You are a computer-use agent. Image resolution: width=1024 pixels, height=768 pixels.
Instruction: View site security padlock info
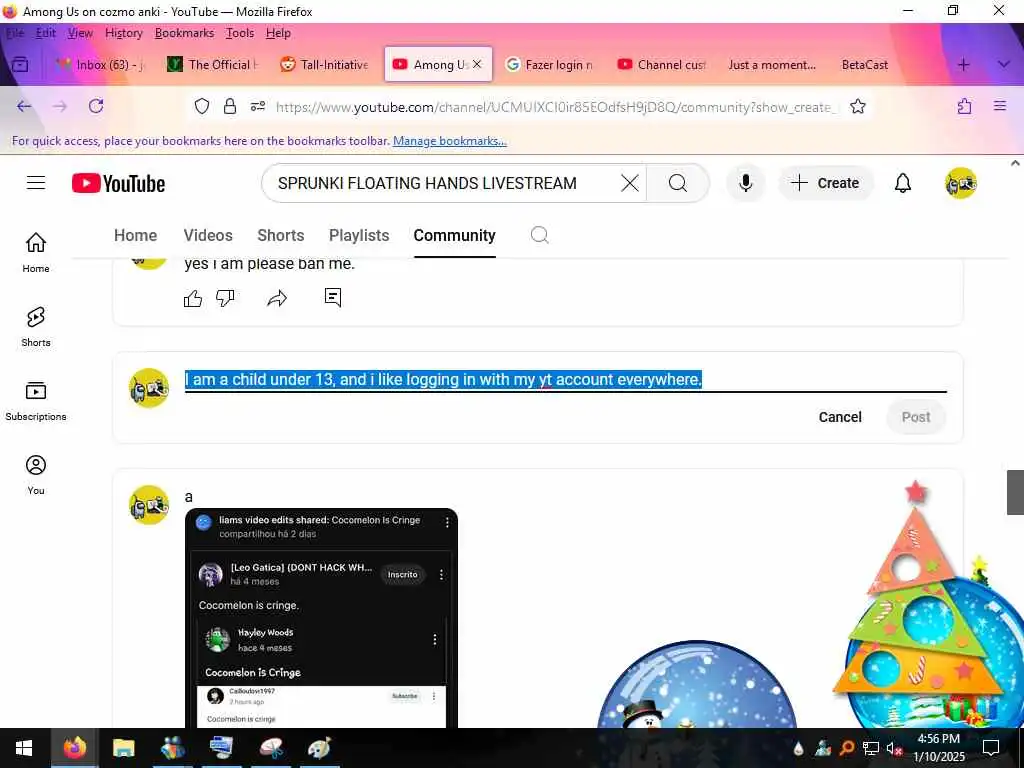(x=230, y=106)
